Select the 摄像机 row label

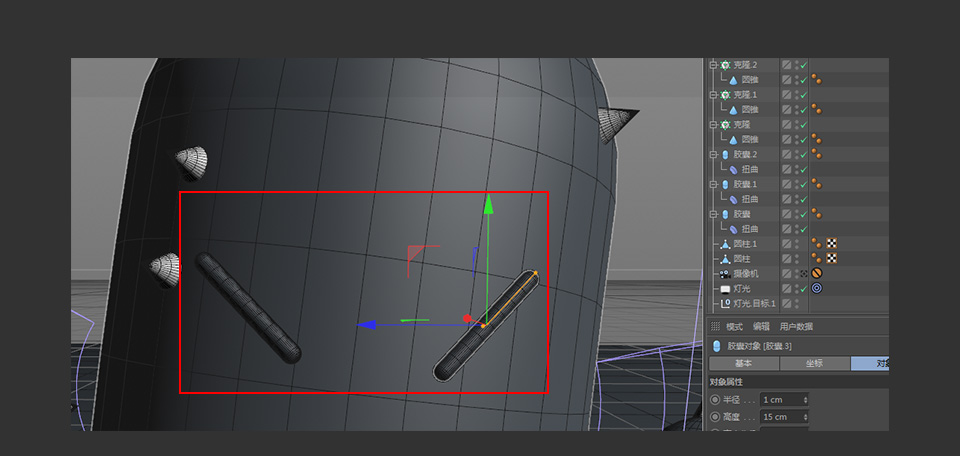[x=746, y=274]
